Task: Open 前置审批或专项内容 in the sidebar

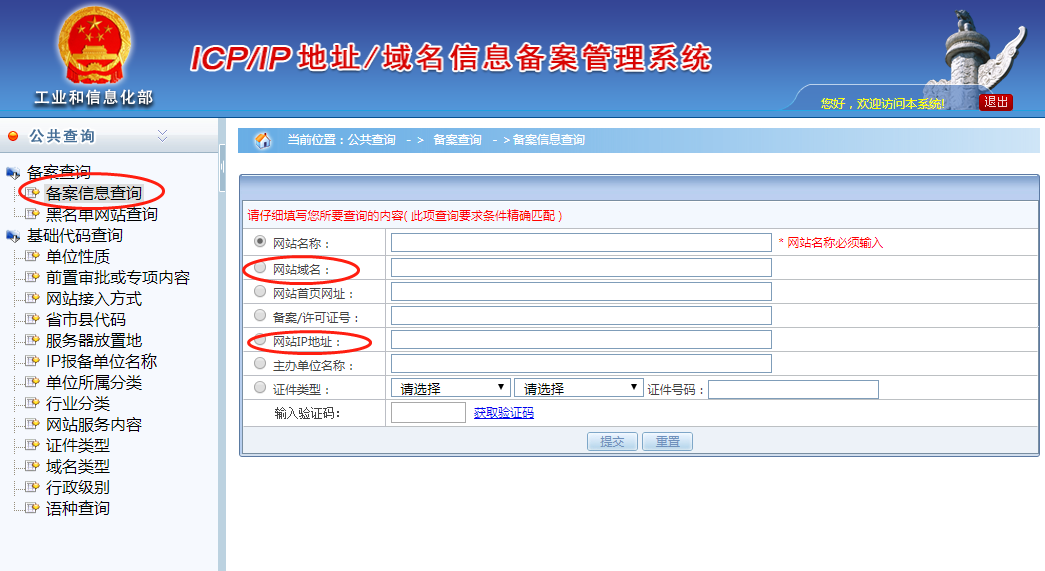Action: click(117, 277)
